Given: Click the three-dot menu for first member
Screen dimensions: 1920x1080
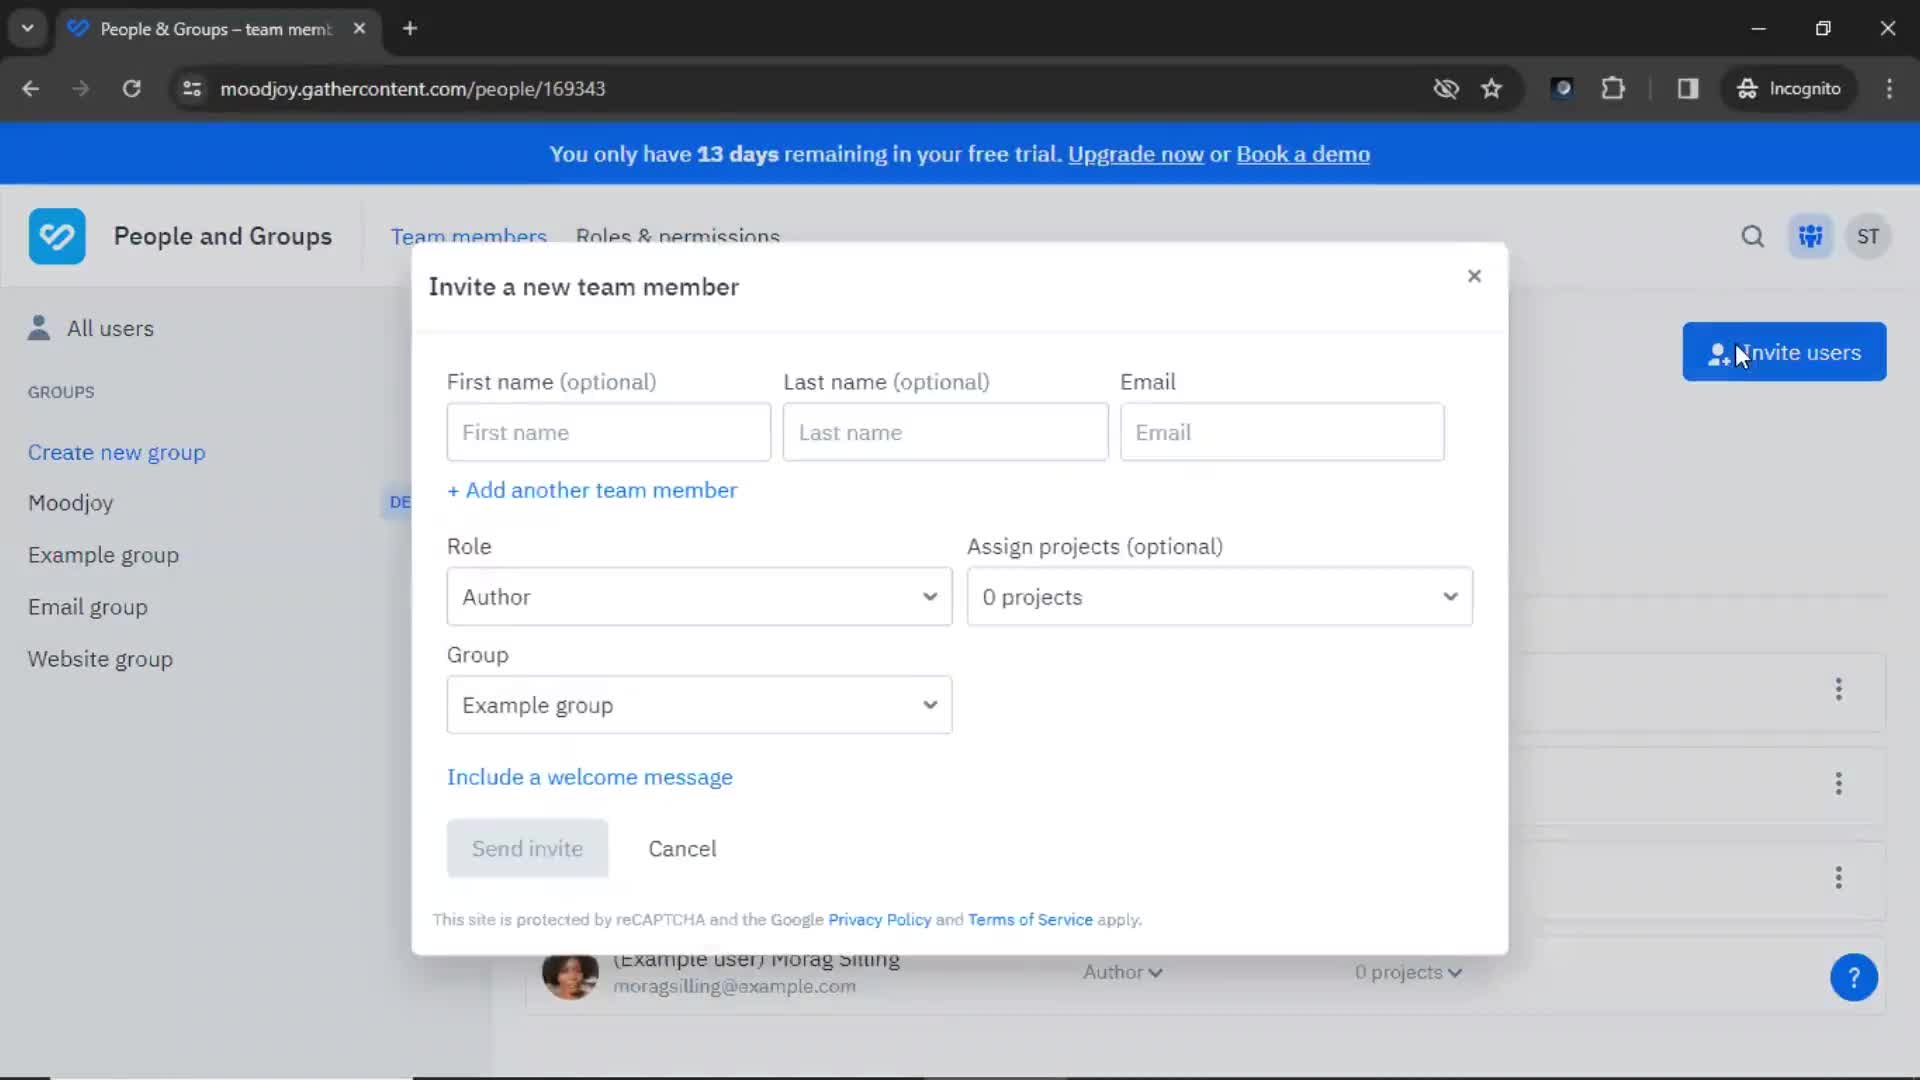Looking at the screenshot, I should (x=1840, y=688).
